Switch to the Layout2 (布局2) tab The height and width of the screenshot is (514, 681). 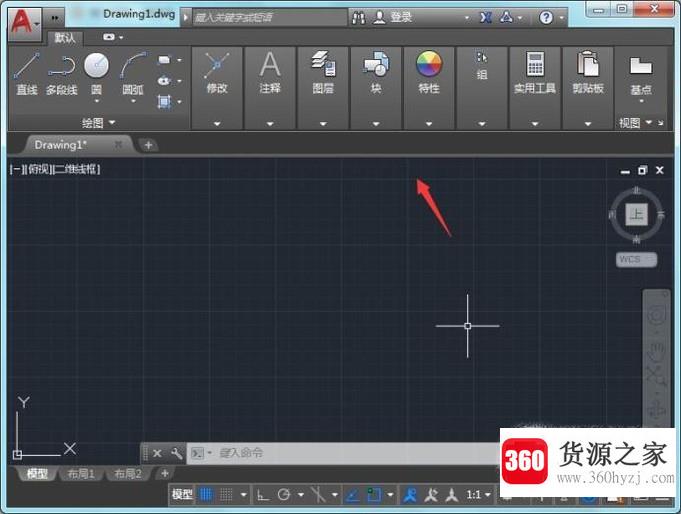[128, 474]
